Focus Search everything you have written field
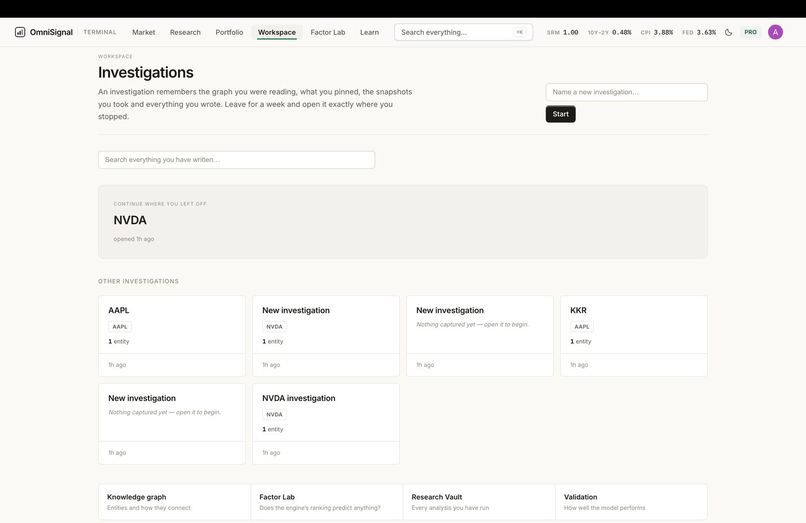Viewport: 806px width, 523px height. point(236,159)
